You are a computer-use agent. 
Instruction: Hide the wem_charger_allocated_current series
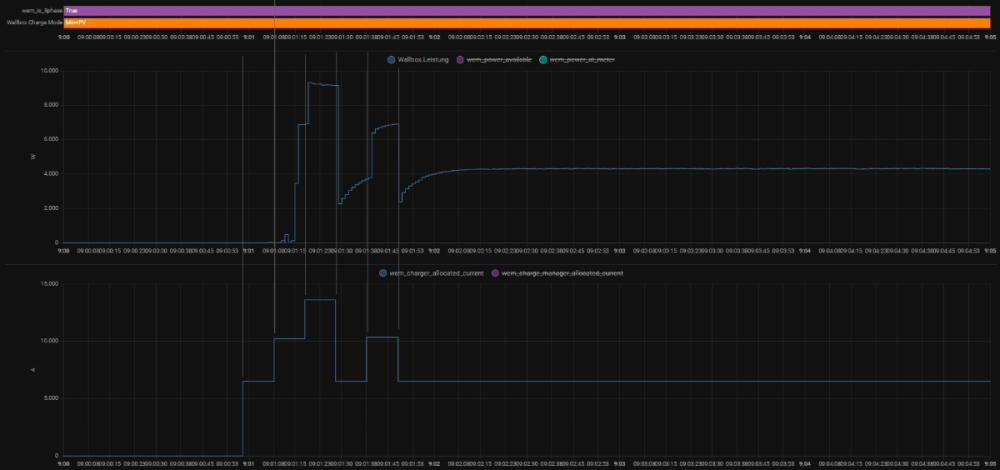(x=437, y=272)
